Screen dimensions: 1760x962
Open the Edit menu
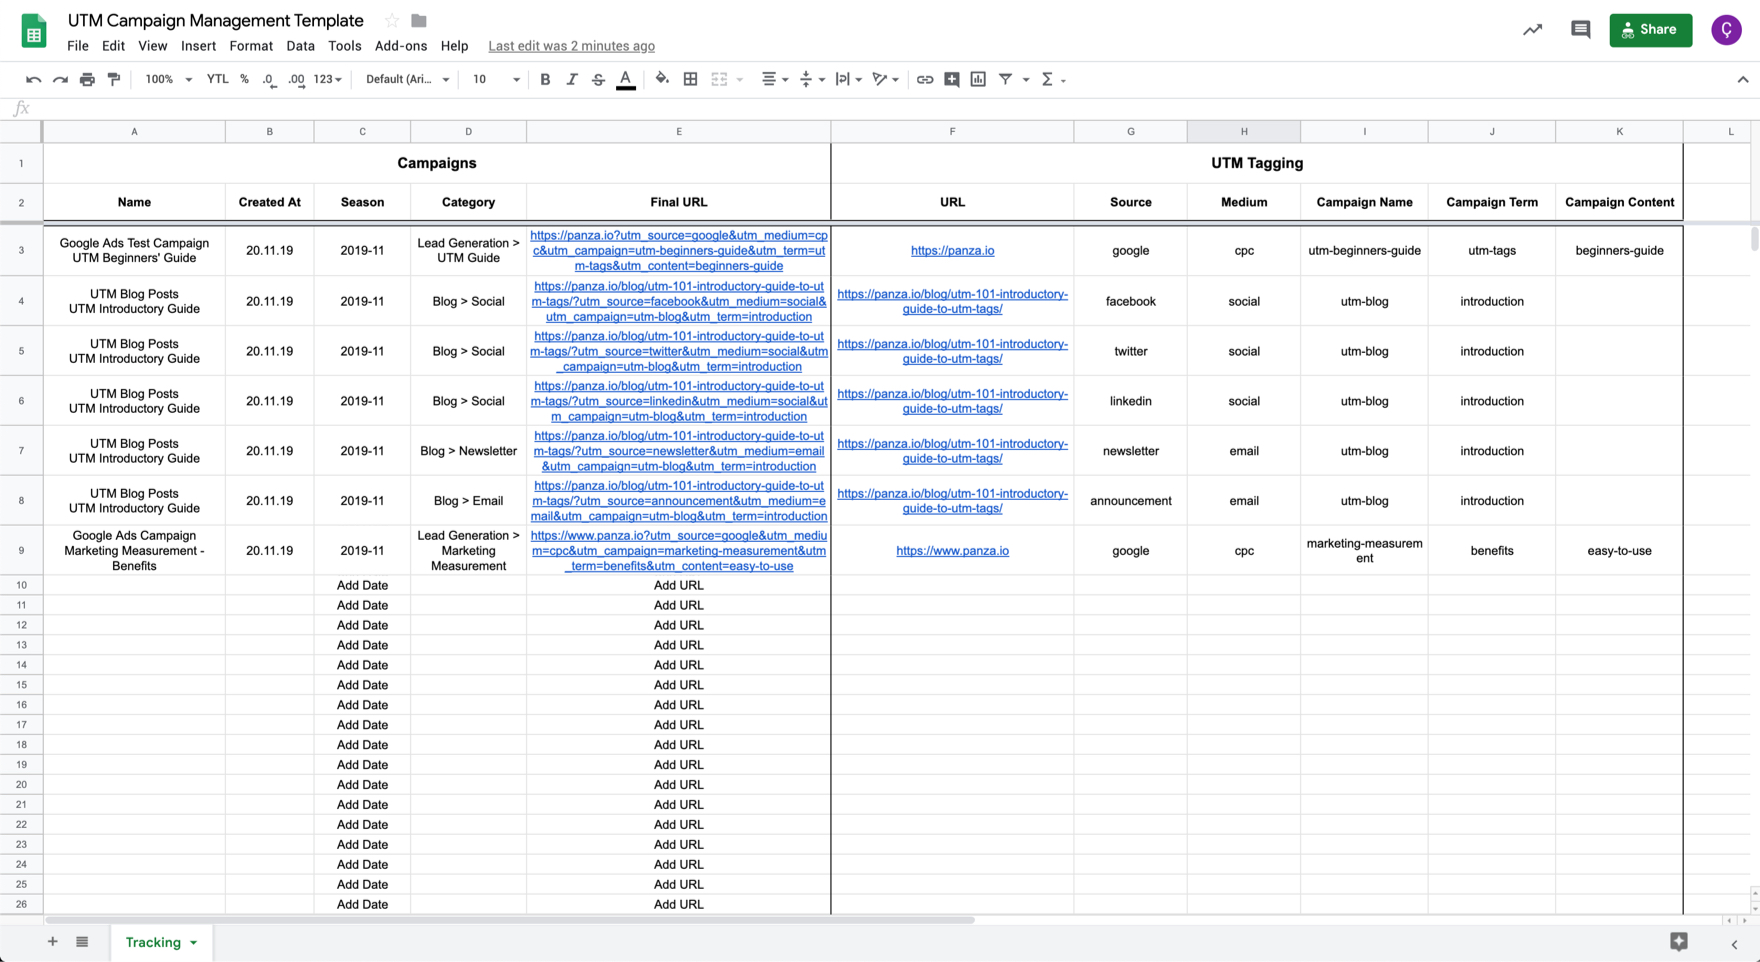pyautogui.click(x=113, y=46)
